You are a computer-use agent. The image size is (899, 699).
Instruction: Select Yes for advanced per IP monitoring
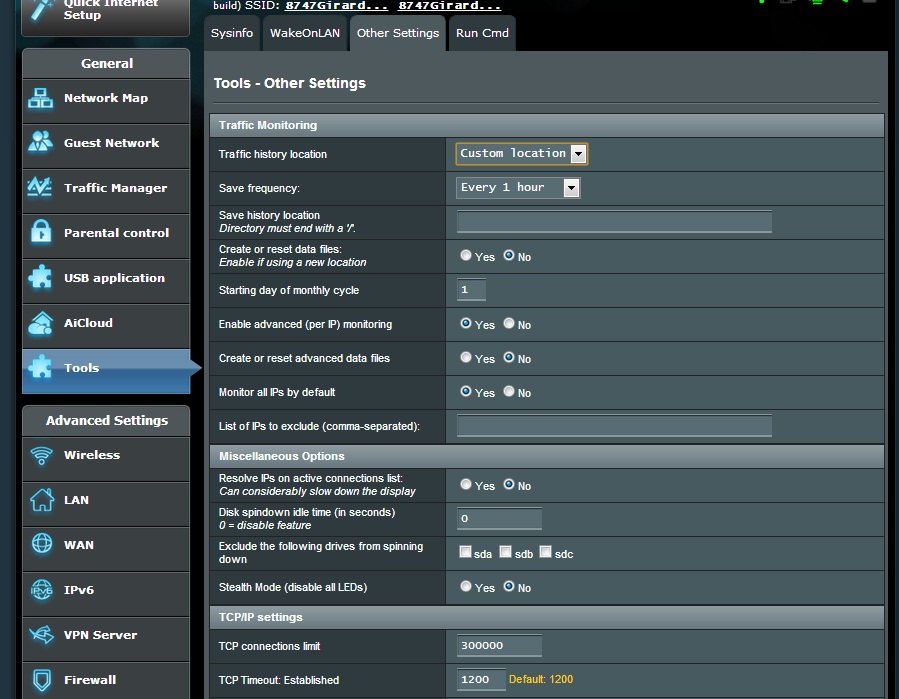466,323
